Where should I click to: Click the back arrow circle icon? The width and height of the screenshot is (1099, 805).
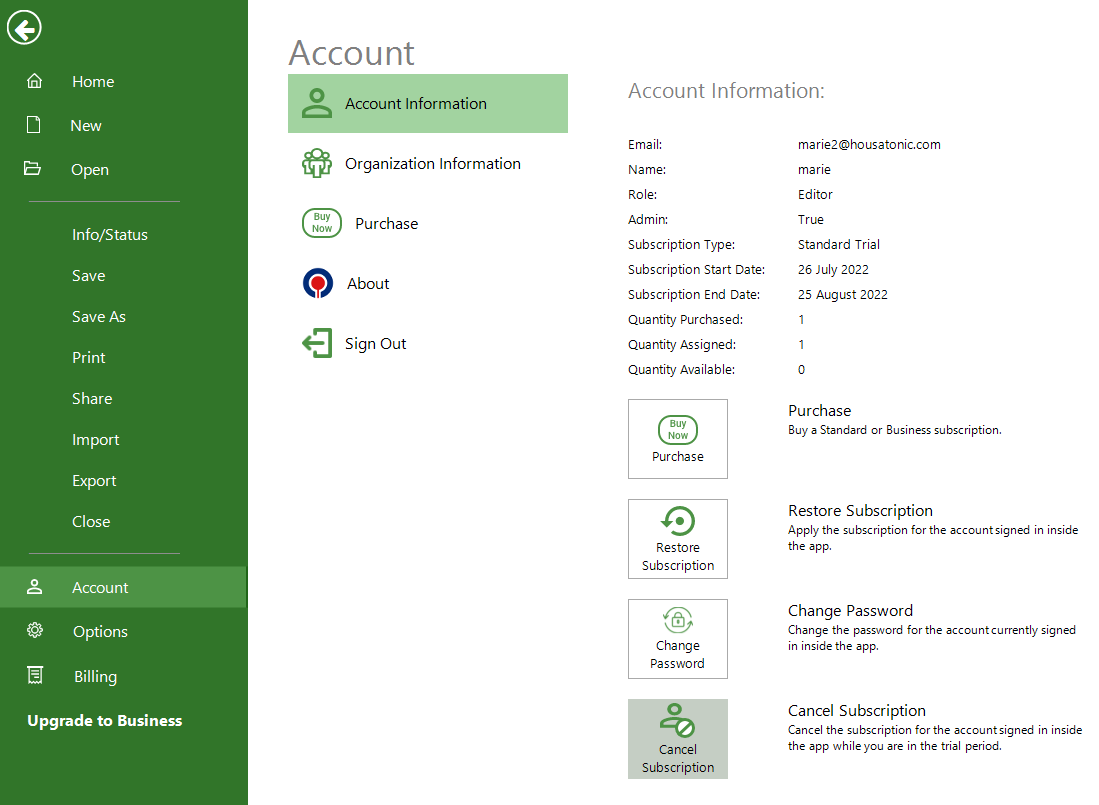click(25, 28)
